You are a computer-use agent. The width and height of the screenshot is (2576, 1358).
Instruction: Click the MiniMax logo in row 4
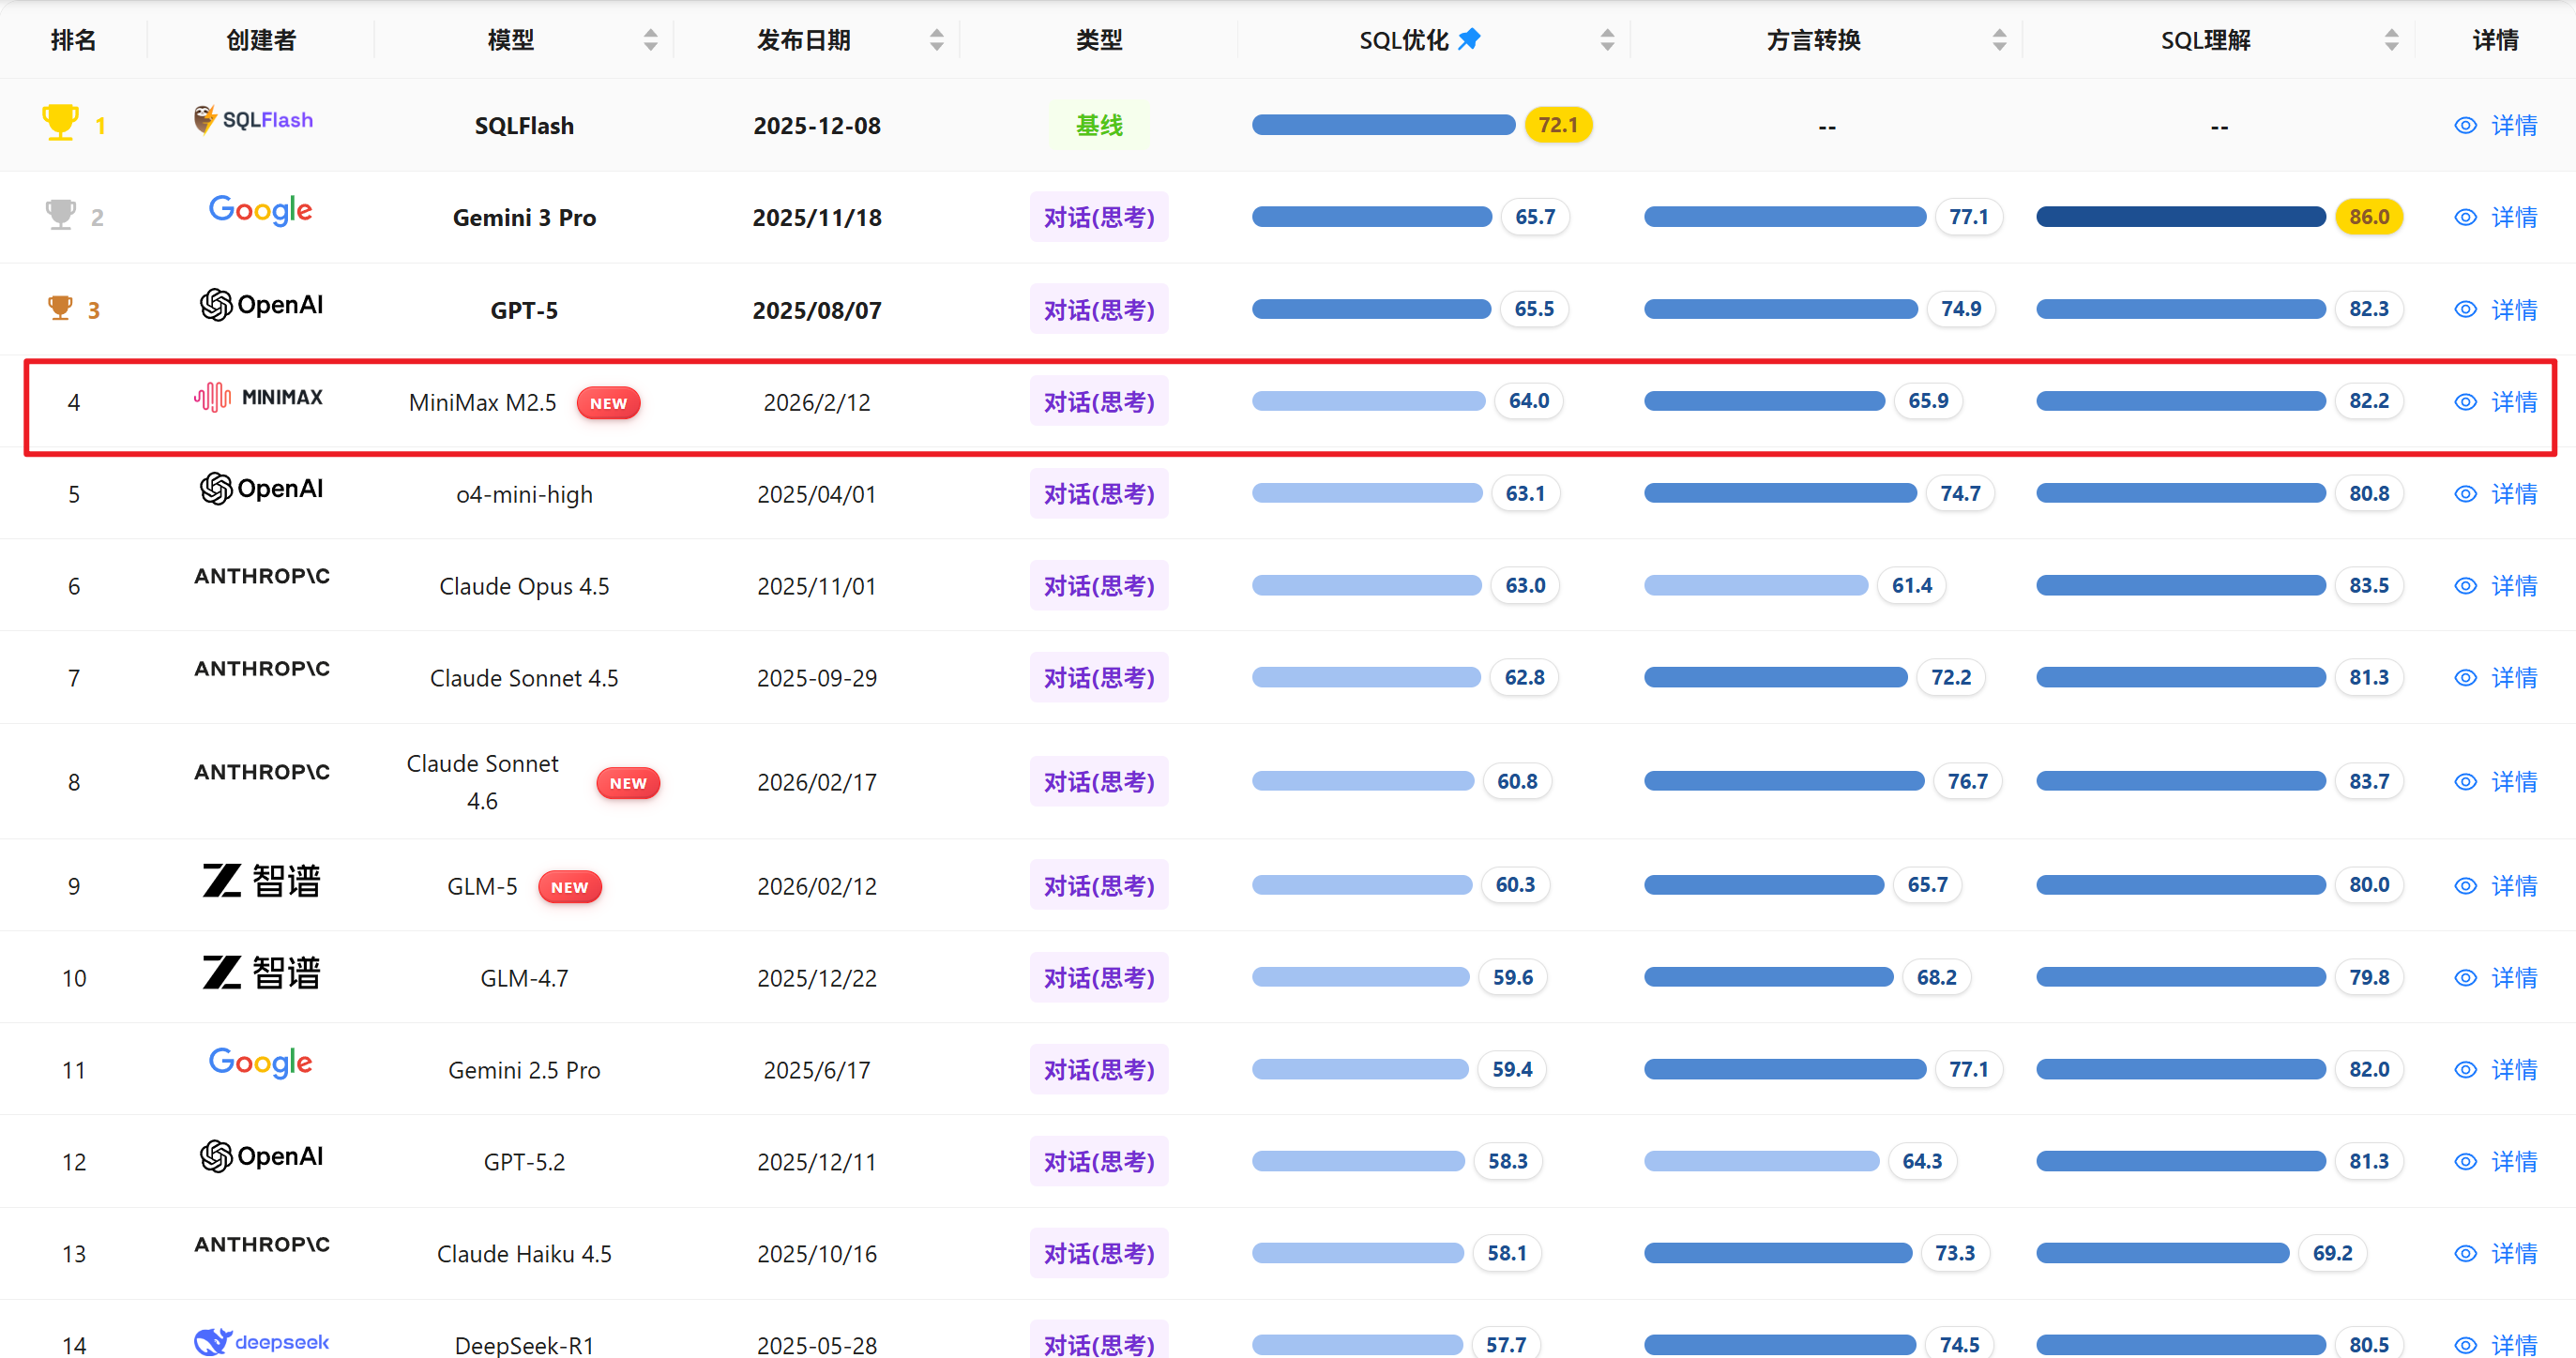(258, 398)
